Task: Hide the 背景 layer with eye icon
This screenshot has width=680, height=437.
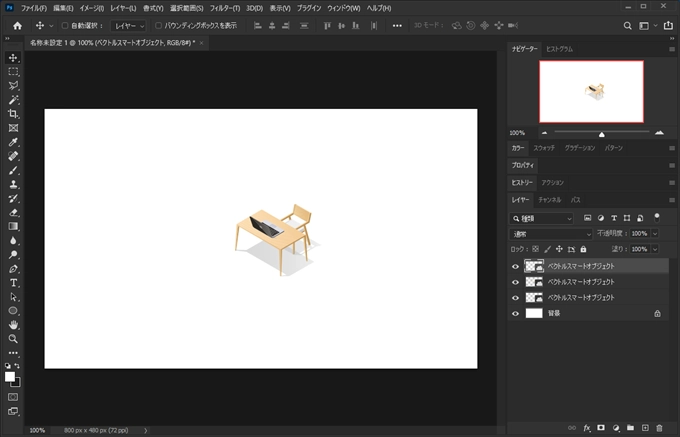Action: pyautogui.click(x=516, y=313)
